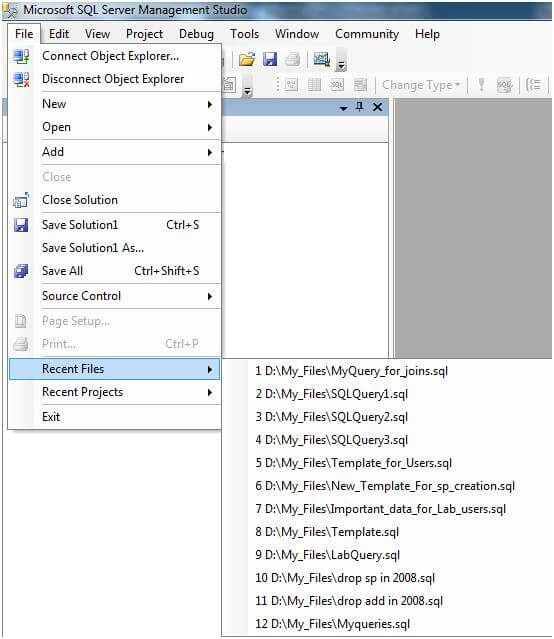Click the Print toolbar icon
The width and height of the screenshot is (554, 639).
[x=293, y=59]
